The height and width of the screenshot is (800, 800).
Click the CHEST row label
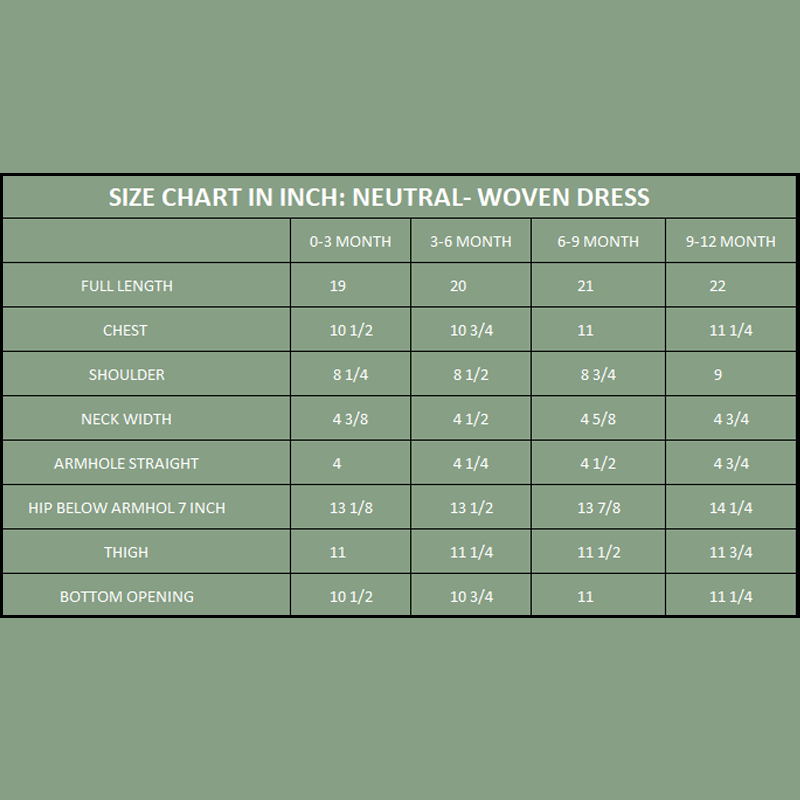pyautogui.click(x=125, y=330)
